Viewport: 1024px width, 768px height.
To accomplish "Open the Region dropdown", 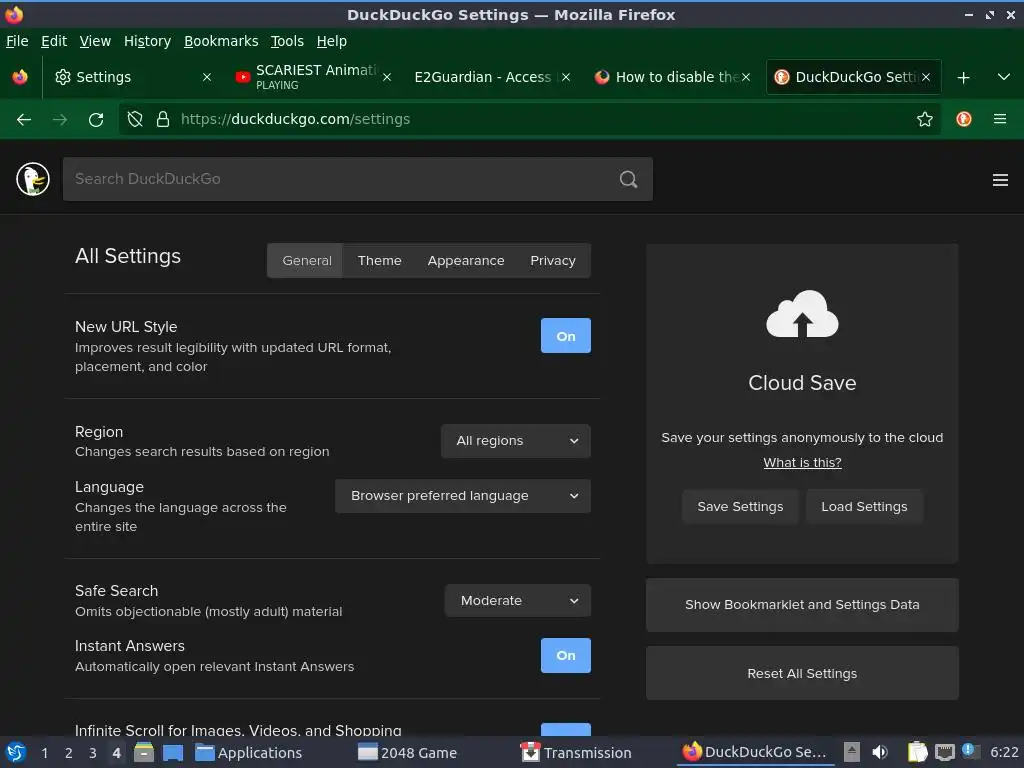I will coord(516,441).
